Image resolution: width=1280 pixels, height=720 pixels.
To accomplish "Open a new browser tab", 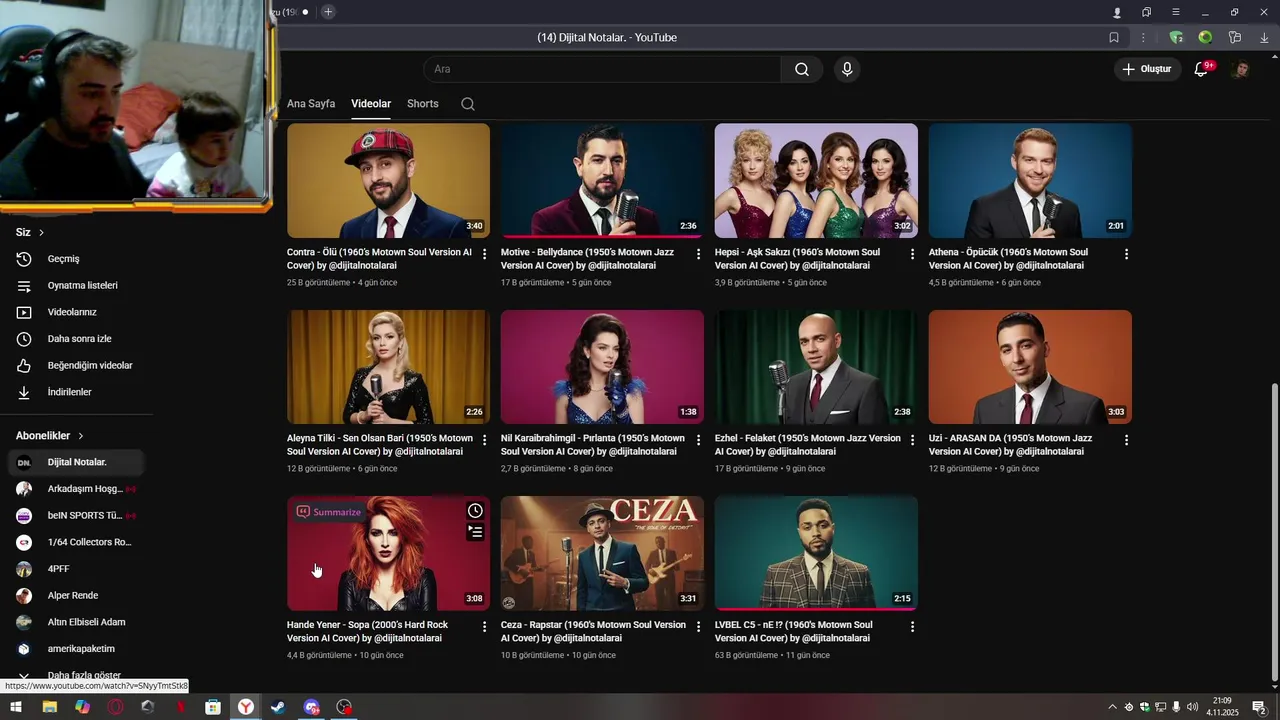I will coord(328,12).
